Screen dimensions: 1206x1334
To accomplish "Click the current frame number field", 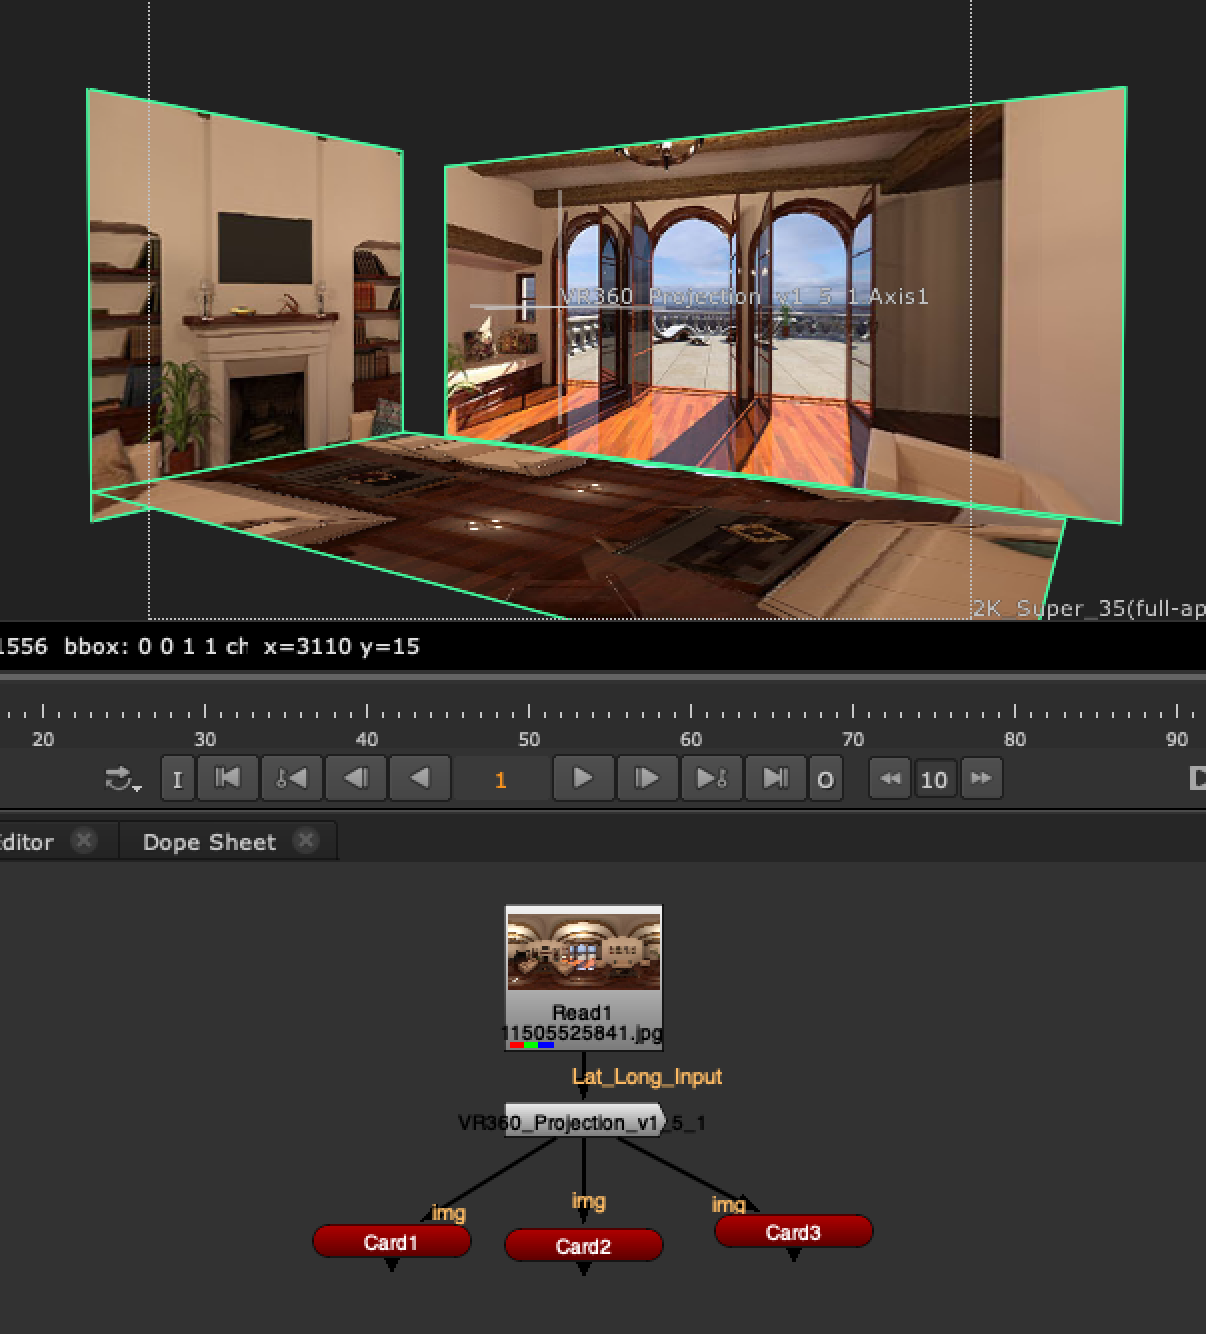I will (x=500, y=779).
